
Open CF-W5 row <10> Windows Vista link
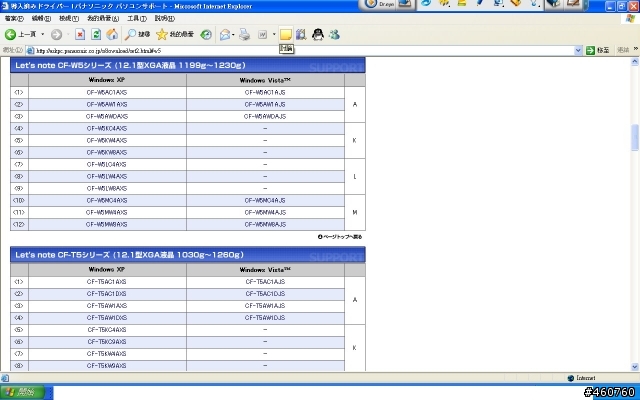tap(265, 200)
